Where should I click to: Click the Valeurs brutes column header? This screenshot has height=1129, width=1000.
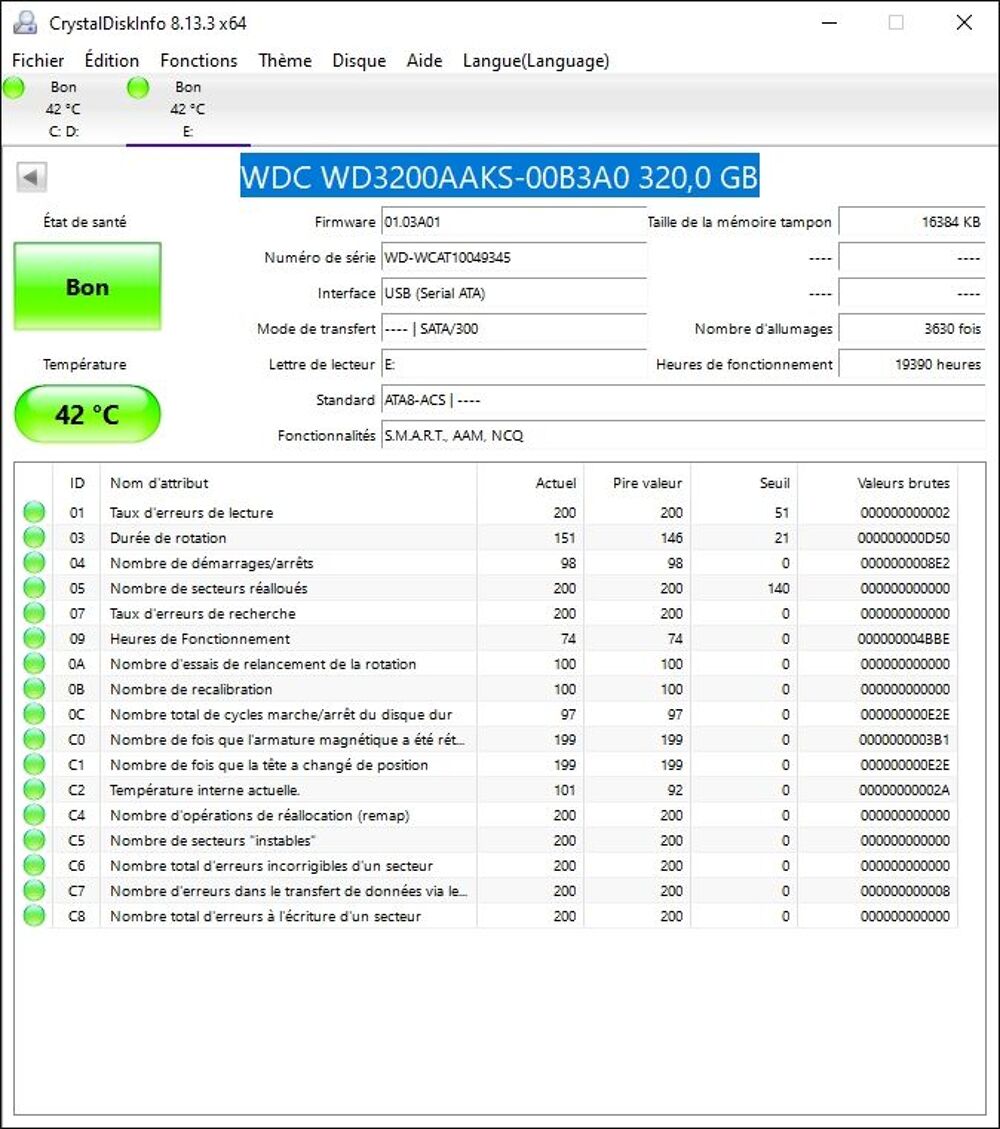pos(878,482)
